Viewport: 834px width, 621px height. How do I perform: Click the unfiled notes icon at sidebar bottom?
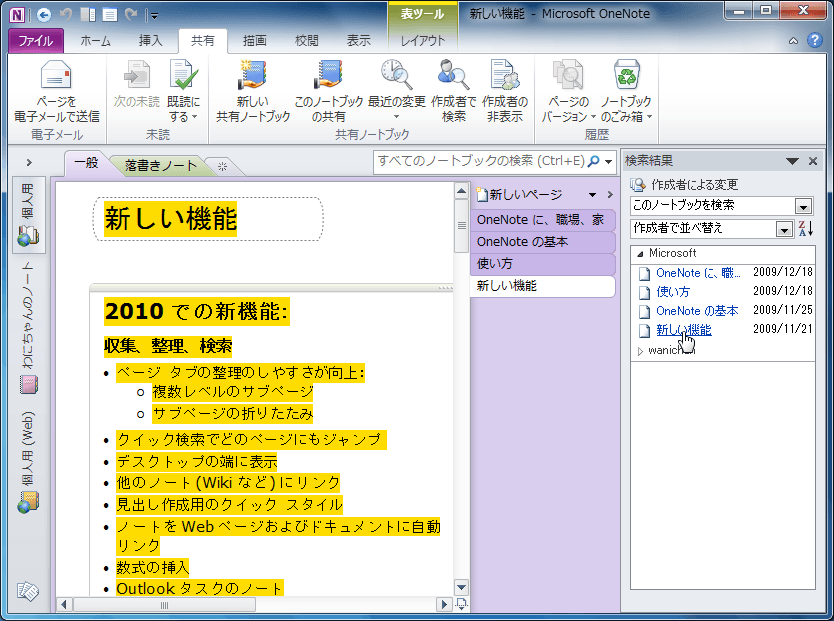27,591
